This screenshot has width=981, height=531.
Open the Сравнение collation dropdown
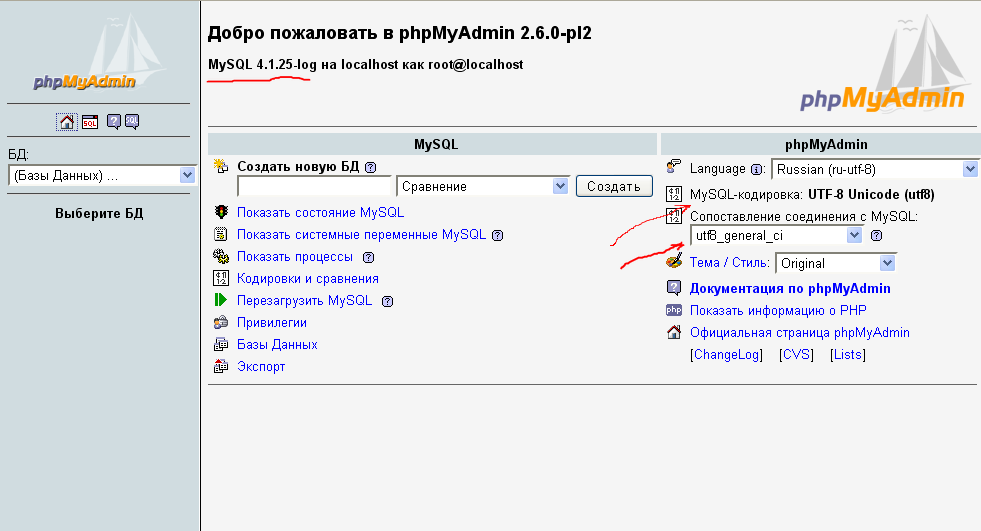482,186
